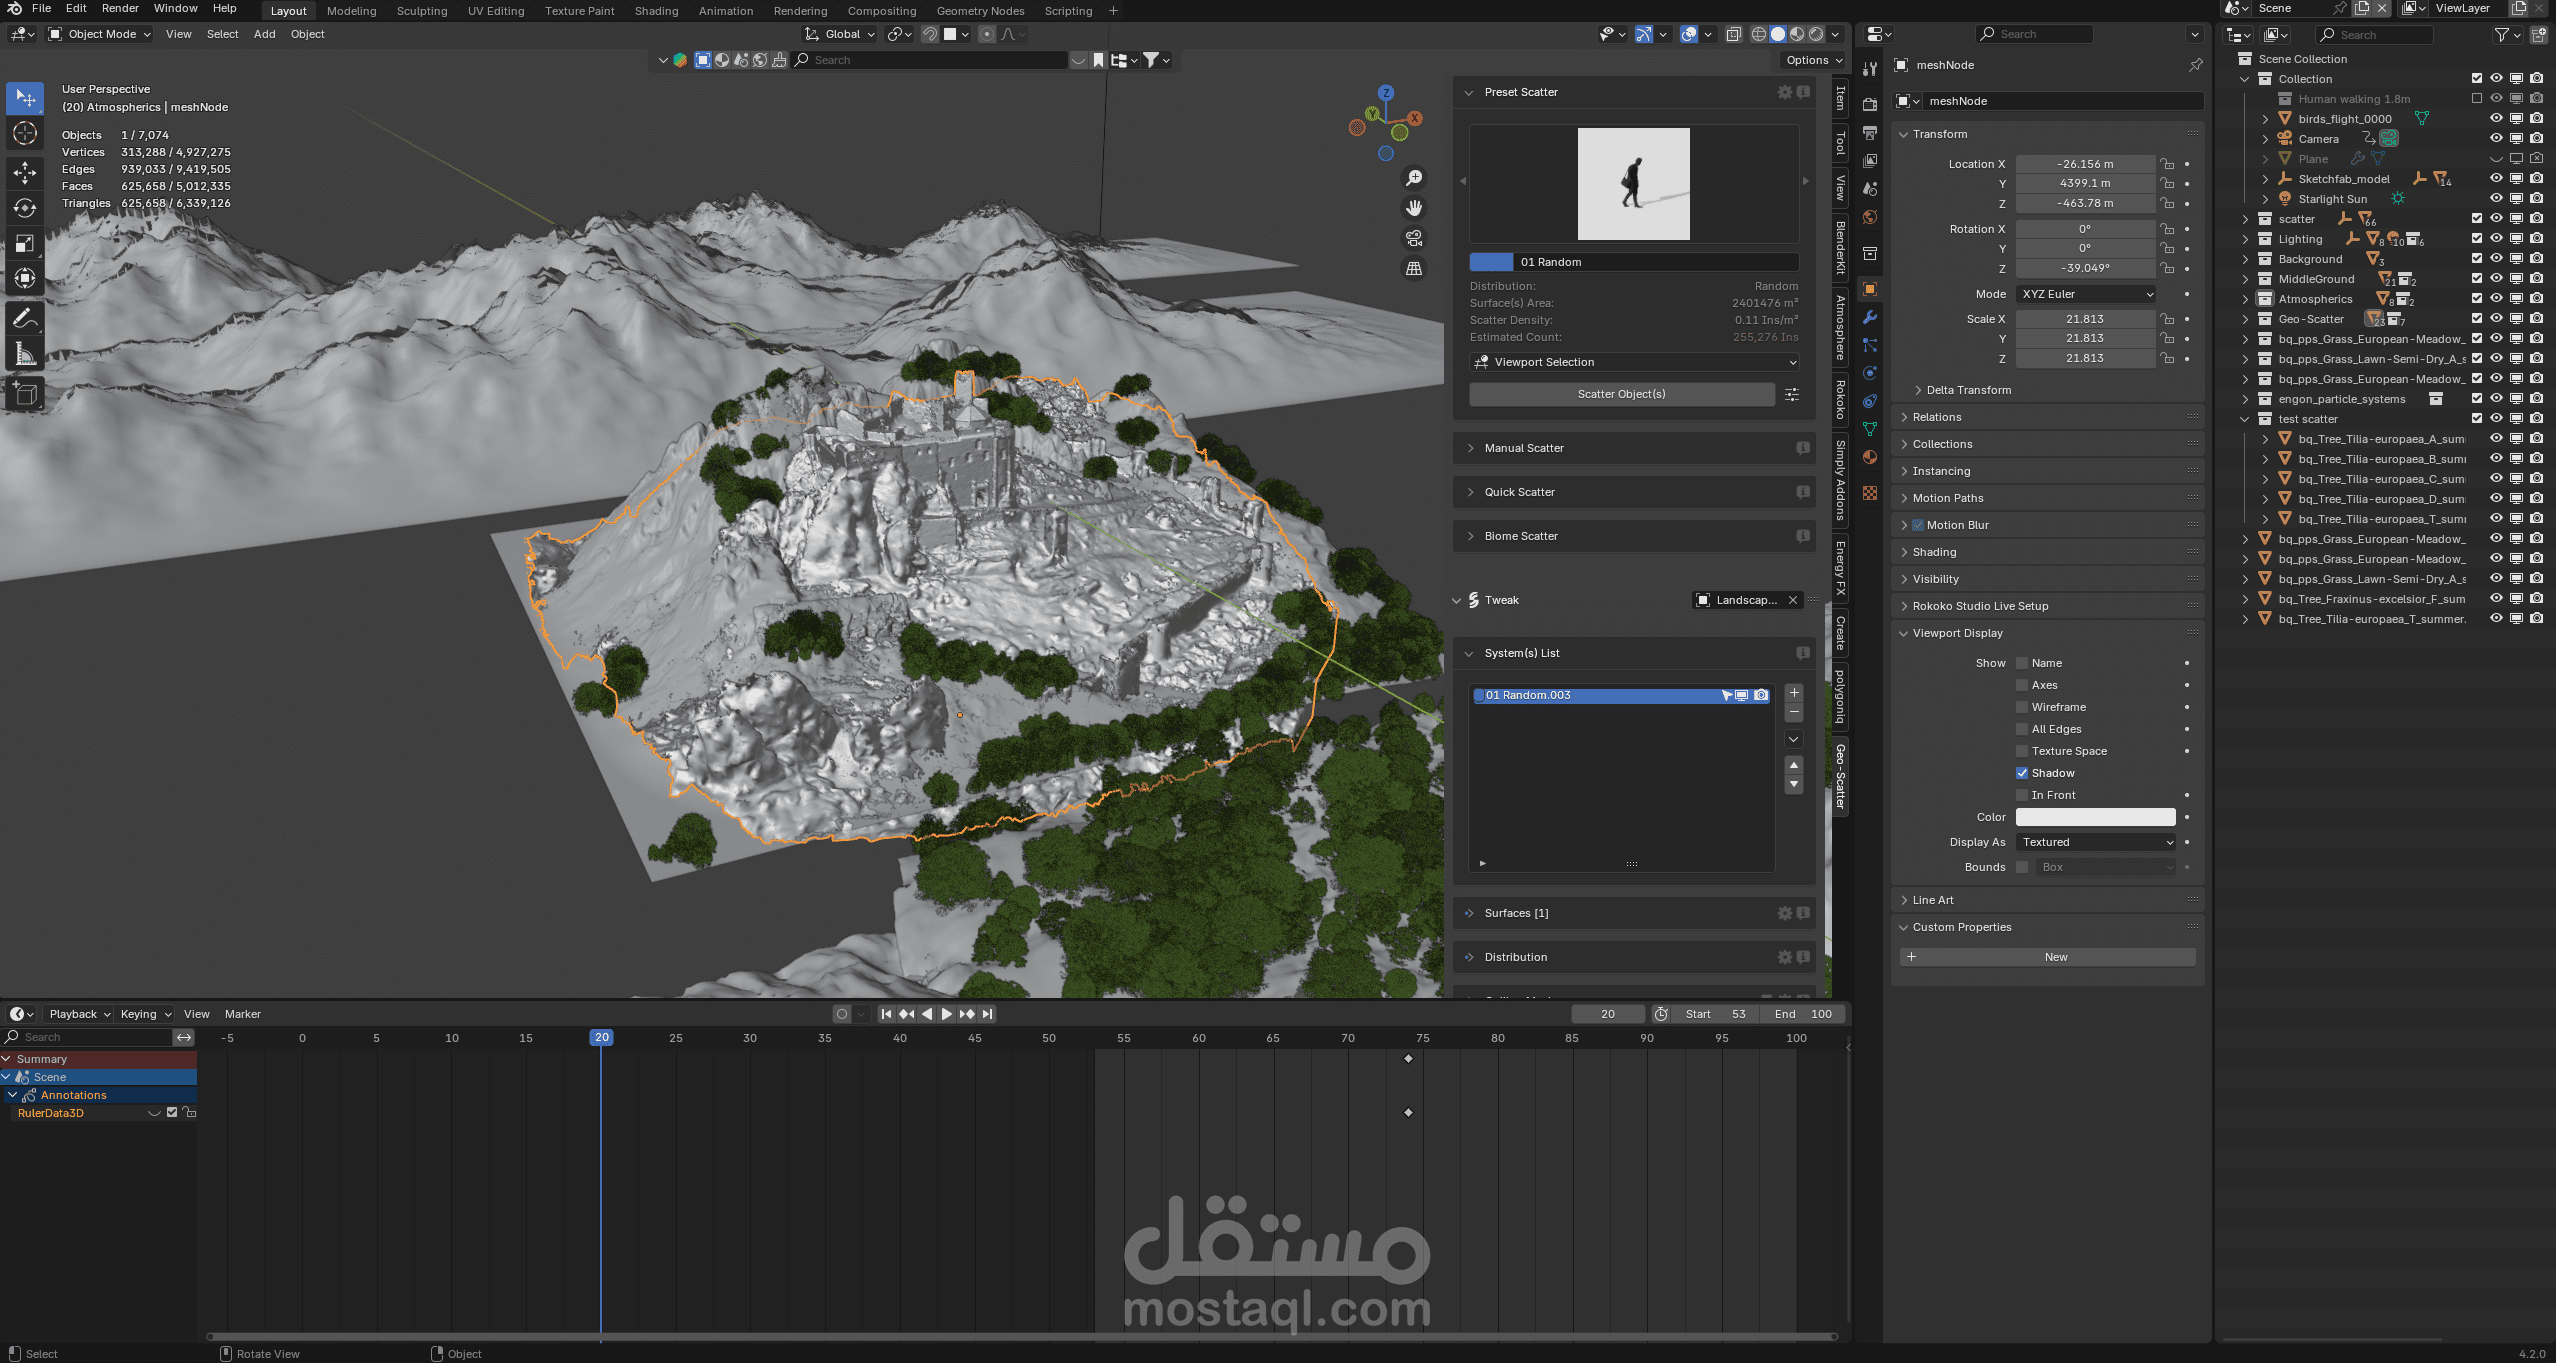Click the Scatter Object(s) button
Viewport: 2556px width, 1363px height.
click(1621, 394)
